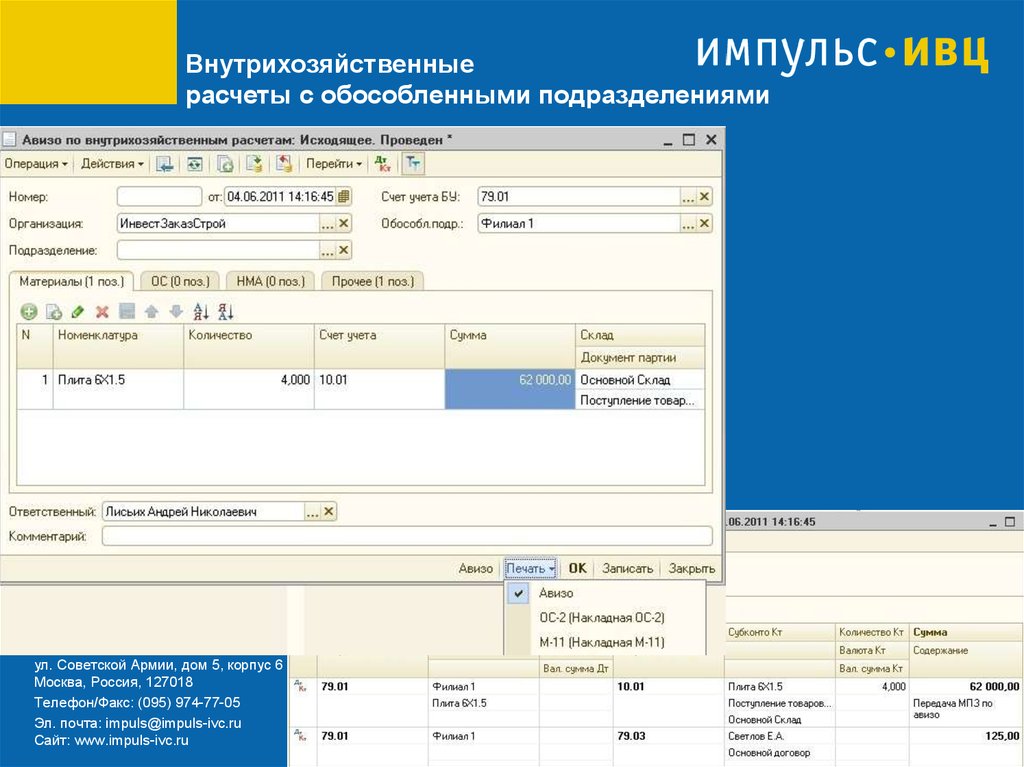Click the Записать button
This screenshot has width=1024, height=767.
coord(627,568)
